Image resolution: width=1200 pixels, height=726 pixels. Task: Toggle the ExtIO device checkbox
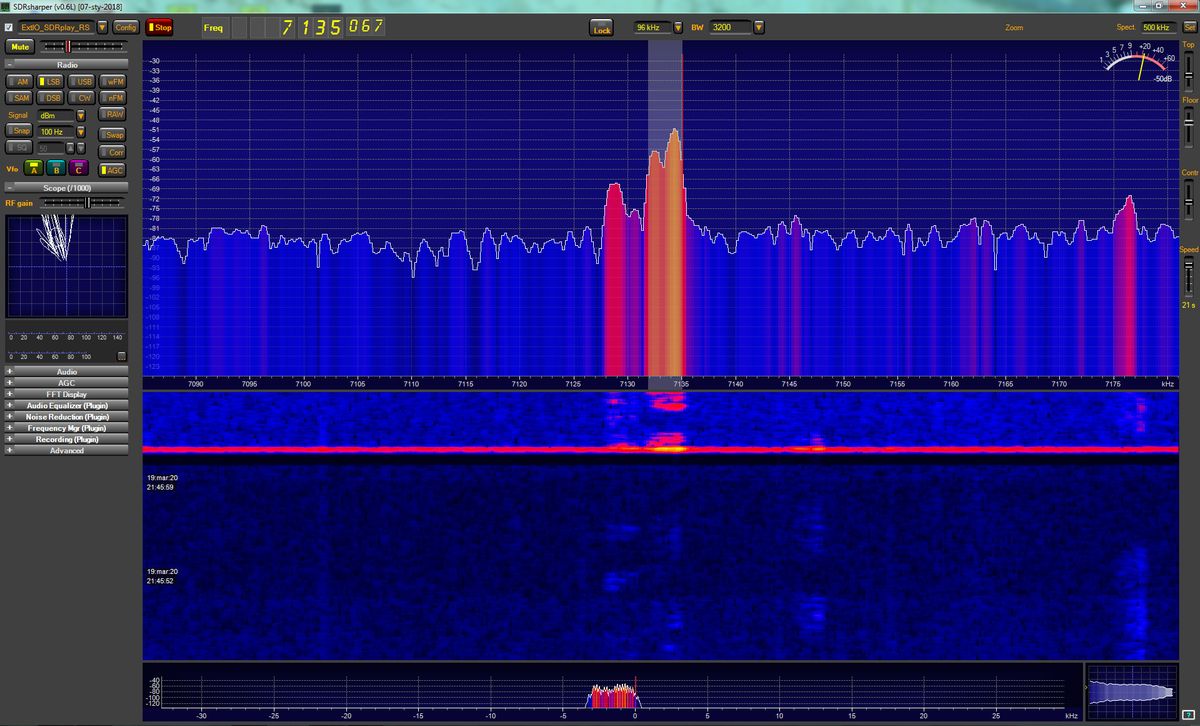point(9,27)
